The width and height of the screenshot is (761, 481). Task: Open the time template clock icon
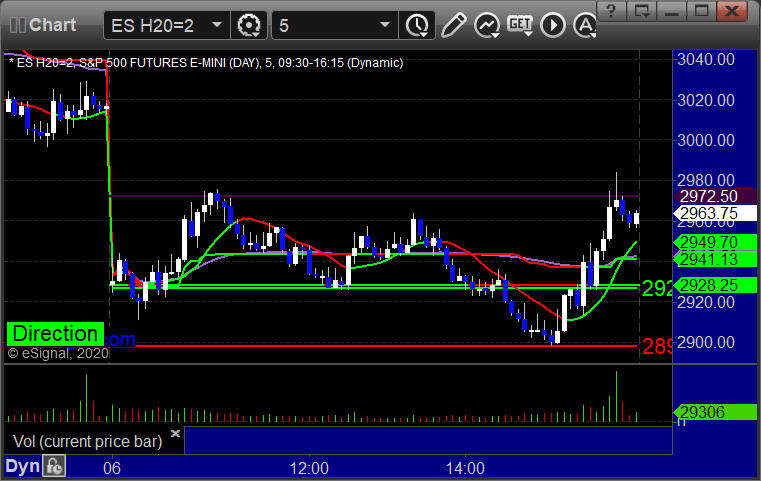coord(416,25)
